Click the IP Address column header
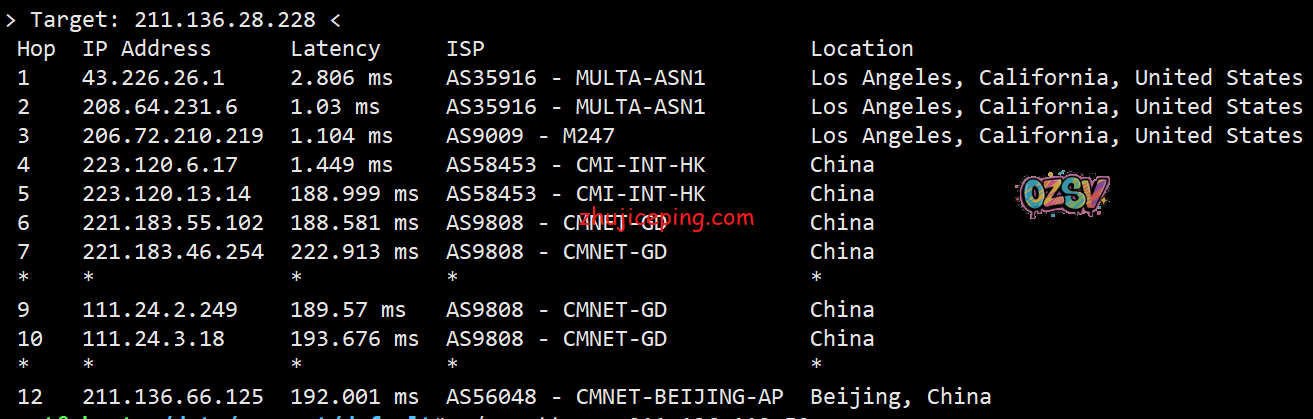1313x419 pixels. point(147,49)
